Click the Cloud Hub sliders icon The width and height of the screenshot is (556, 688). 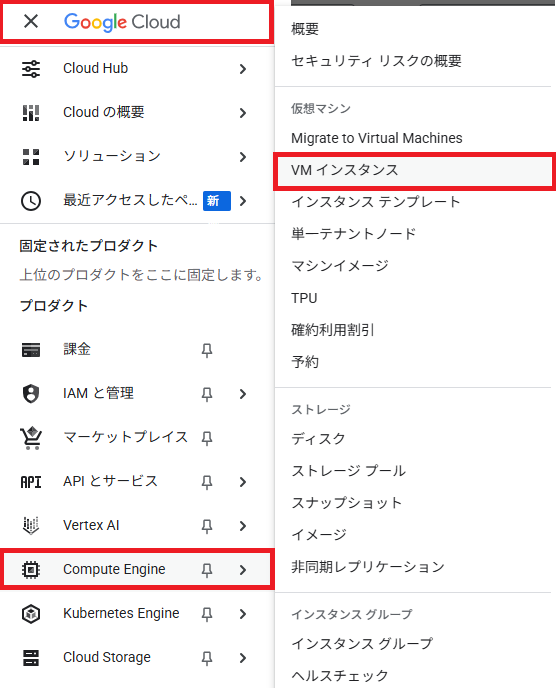click(31, 69)
